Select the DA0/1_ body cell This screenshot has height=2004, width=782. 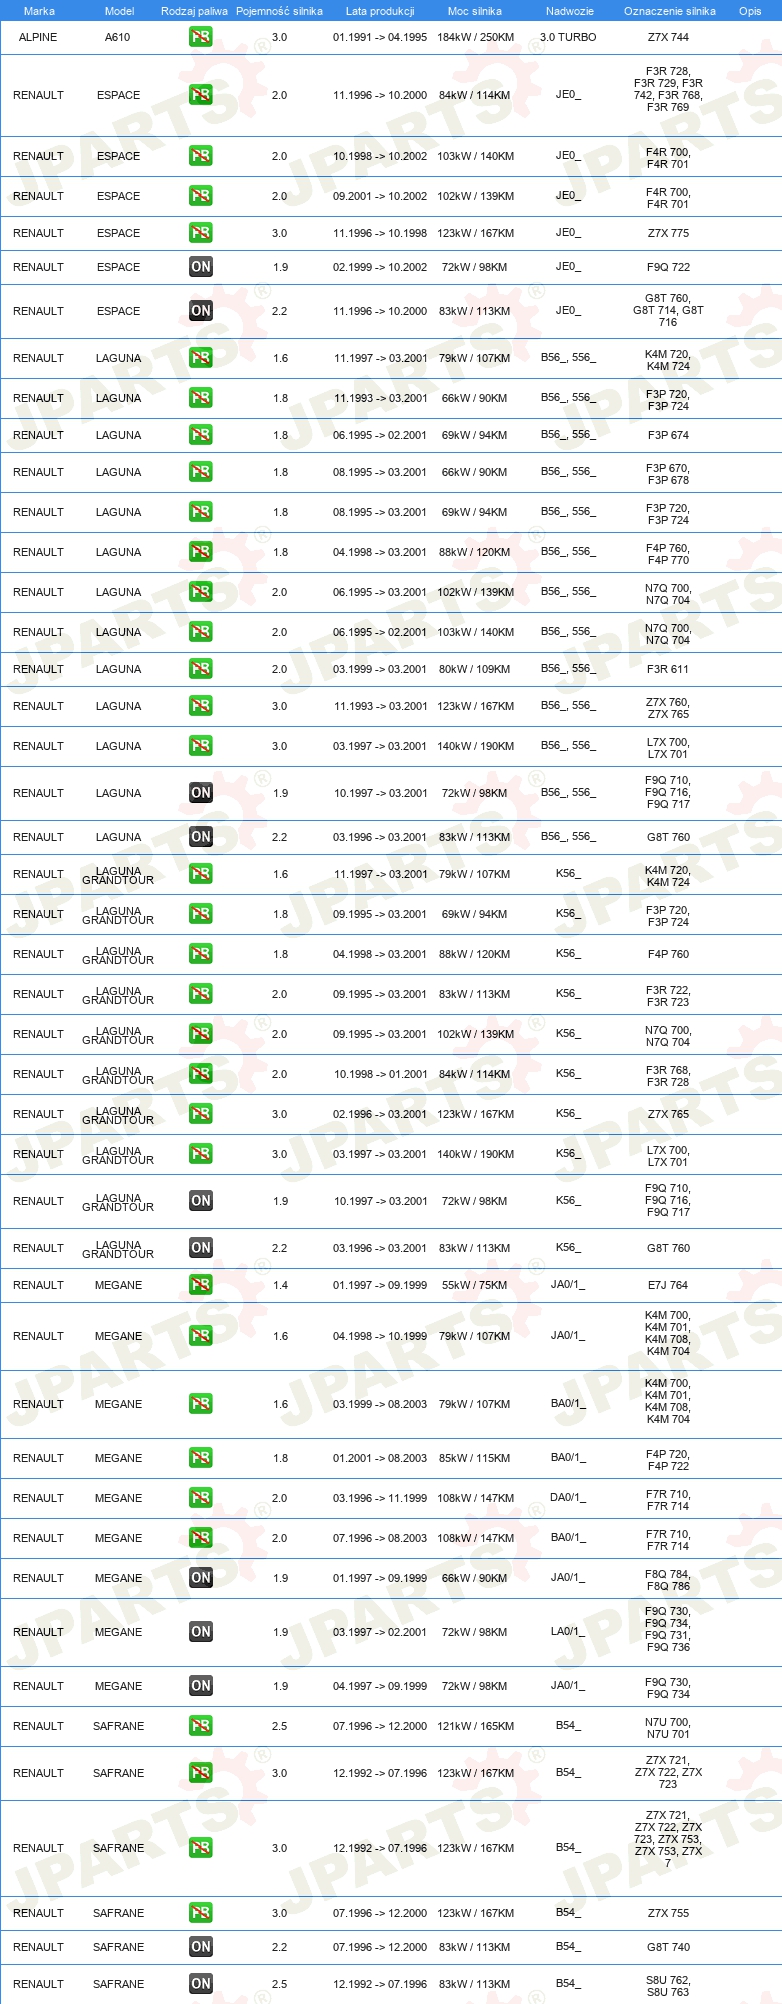tap(568, 1497)
